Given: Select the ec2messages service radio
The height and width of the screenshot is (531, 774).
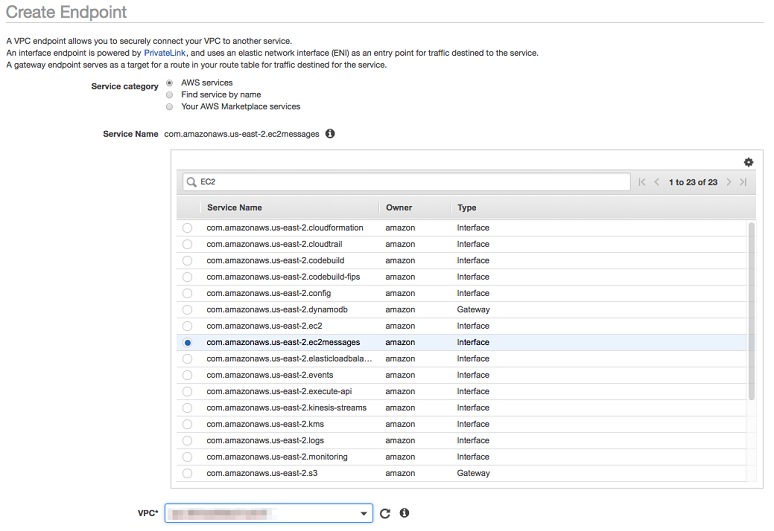Looking at the screenshot, I should click(x=187, y=342).
